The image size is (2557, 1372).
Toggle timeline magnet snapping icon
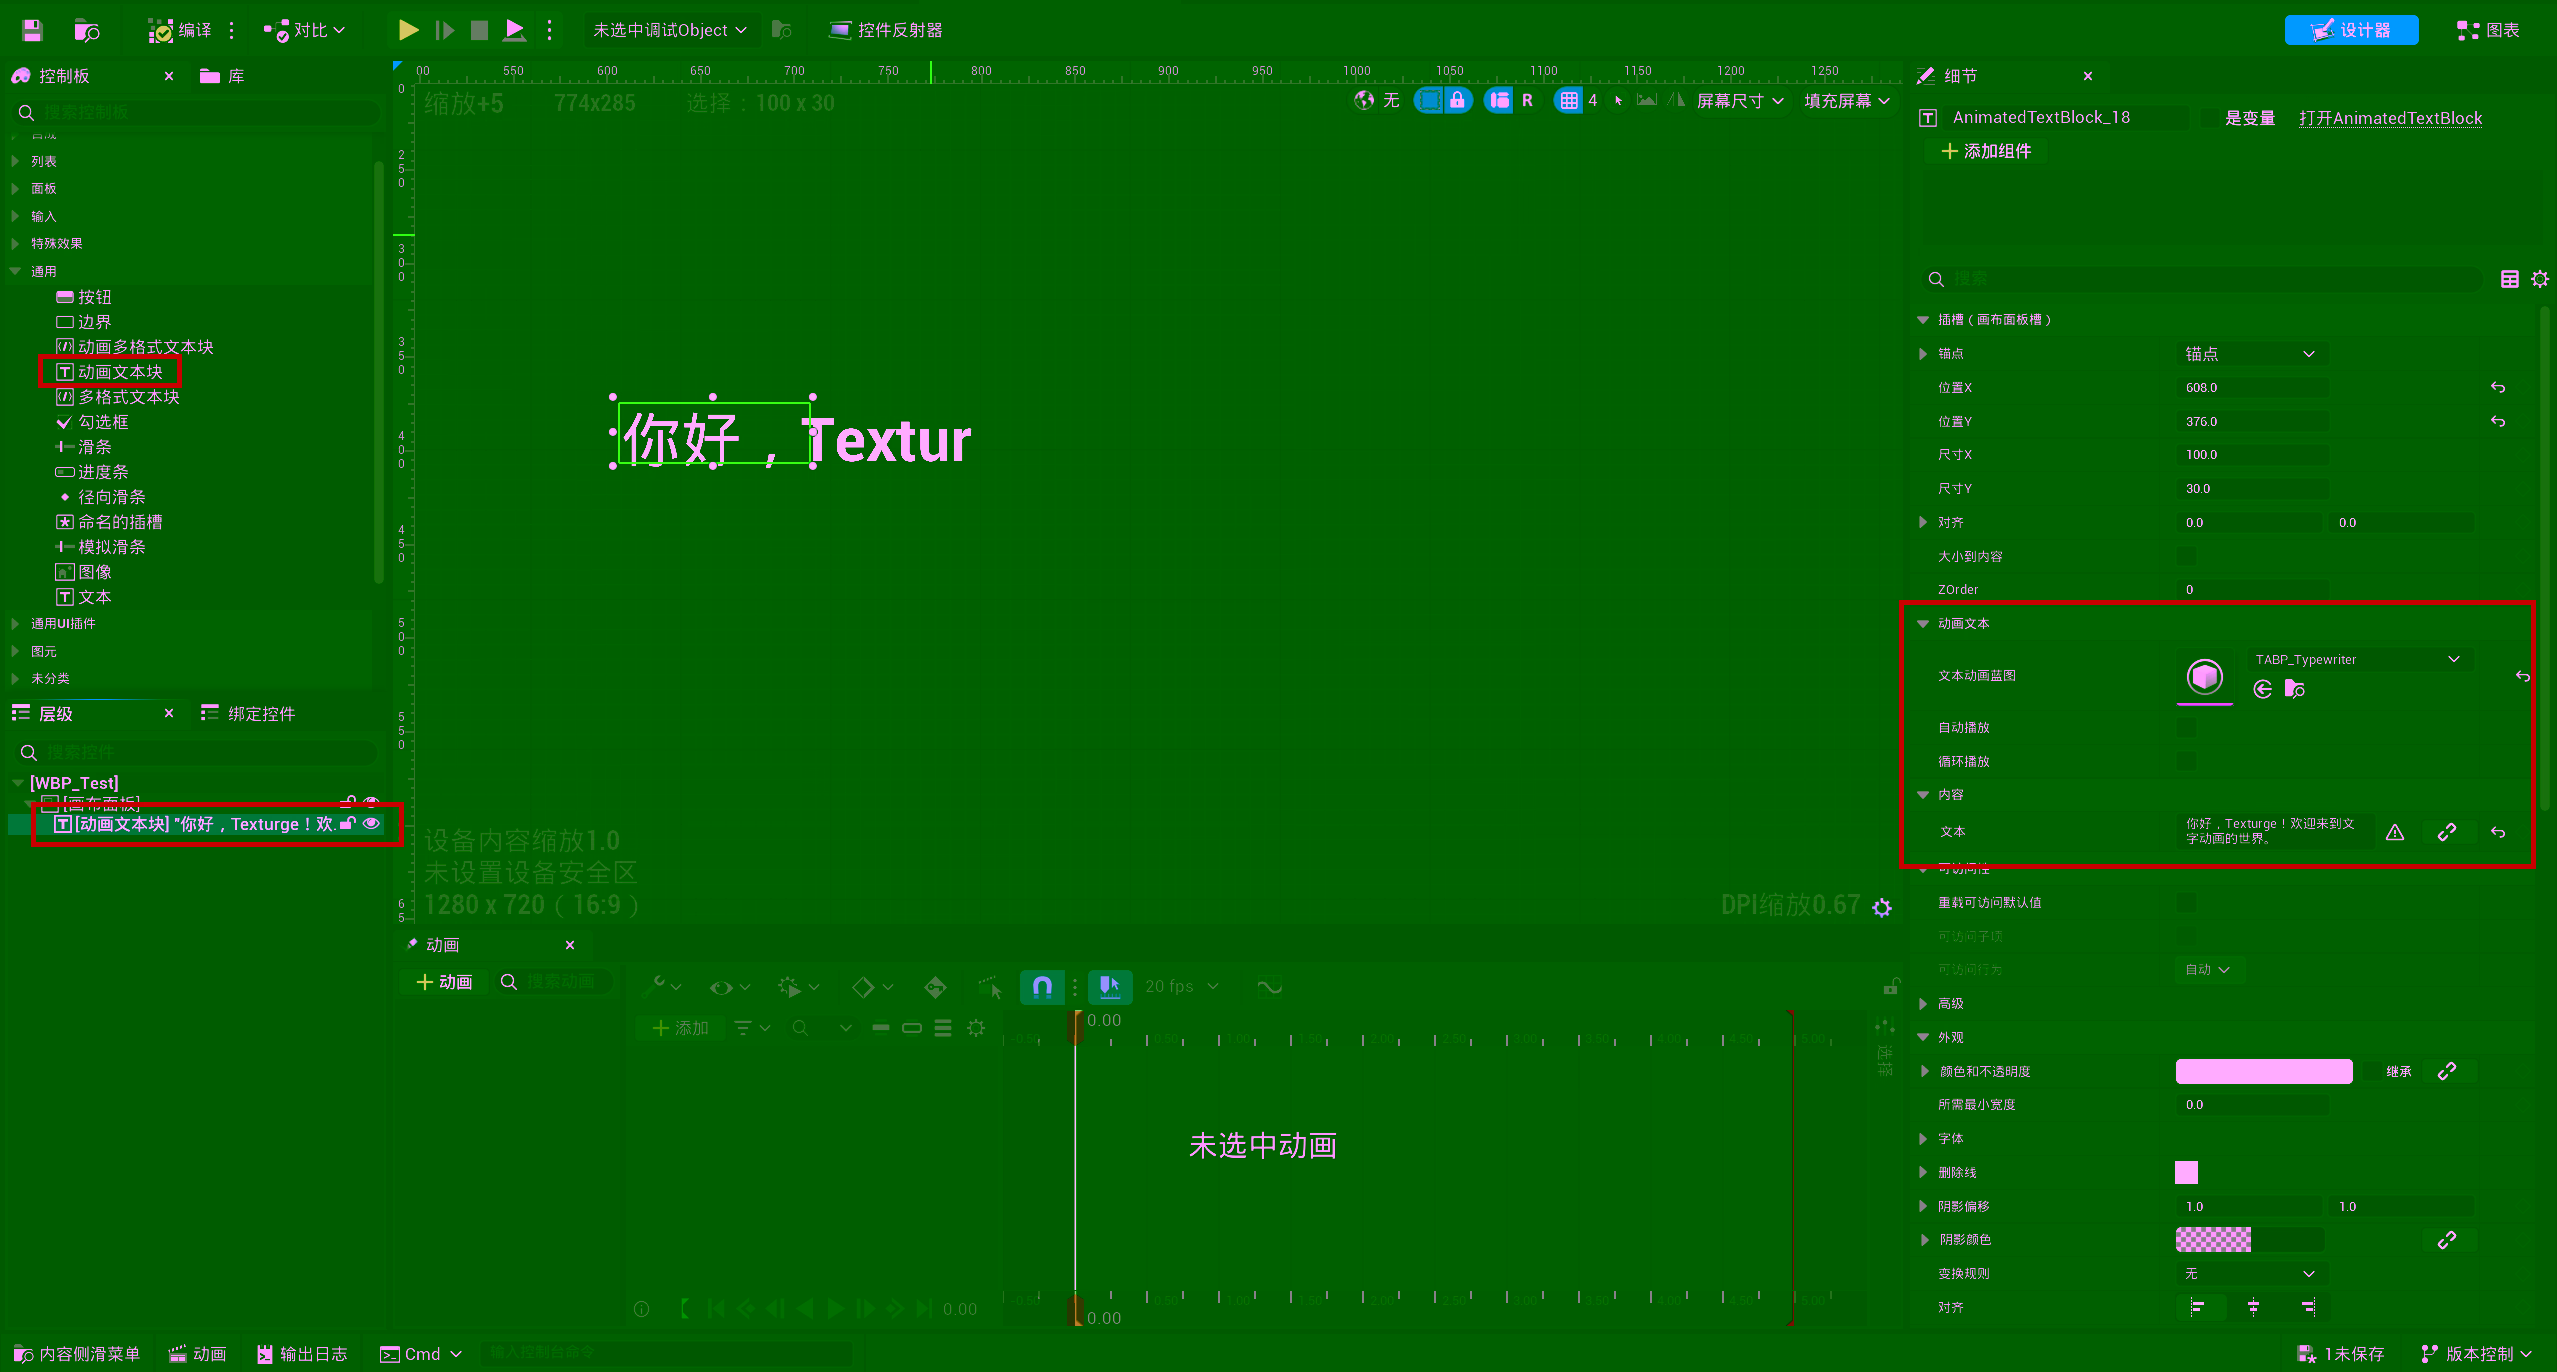click(1042, 987)
